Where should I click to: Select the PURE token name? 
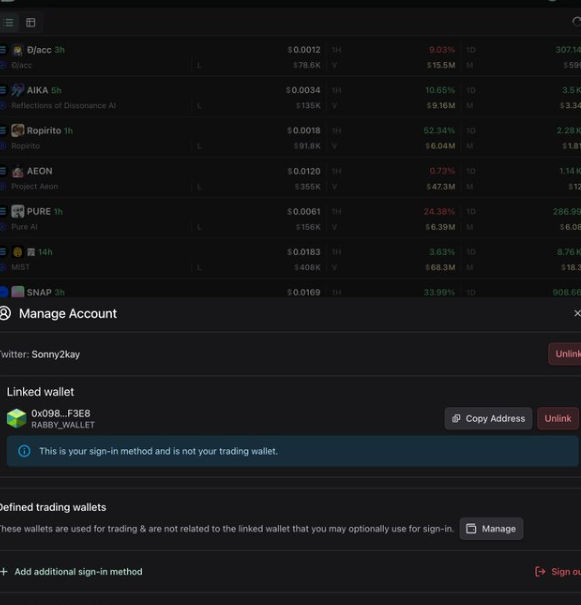click(x=39, y=211)
